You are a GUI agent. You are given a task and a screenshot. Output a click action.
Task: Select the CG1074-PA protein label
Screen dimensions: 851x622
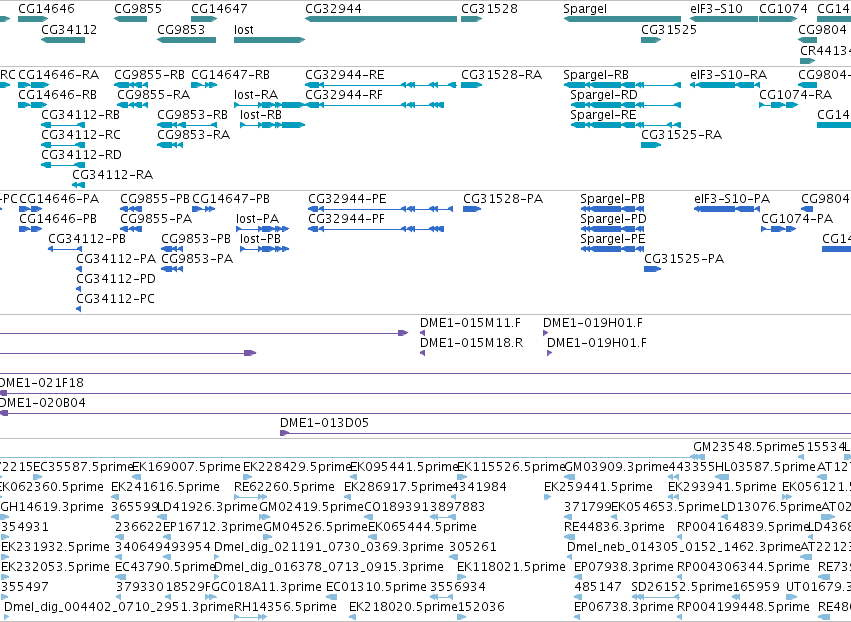pyautogui.click(x=797, y=219)
